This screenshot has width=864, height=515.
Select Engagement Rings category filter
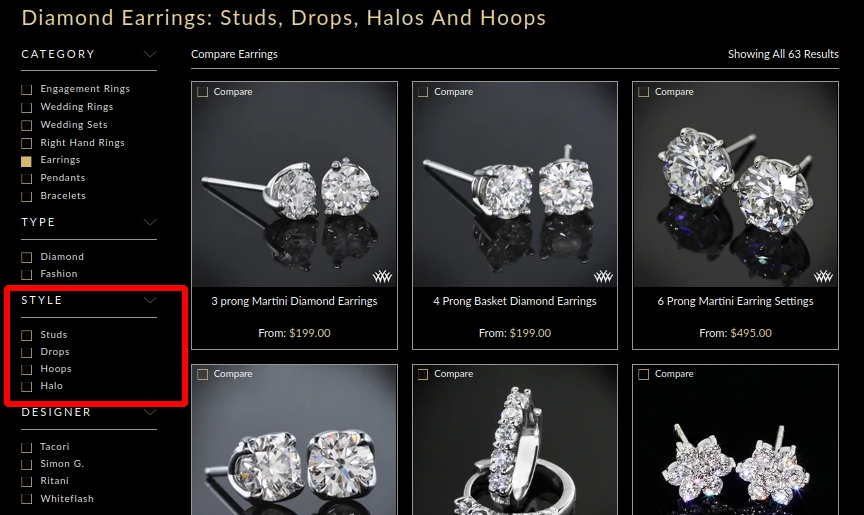pos(26,90)
